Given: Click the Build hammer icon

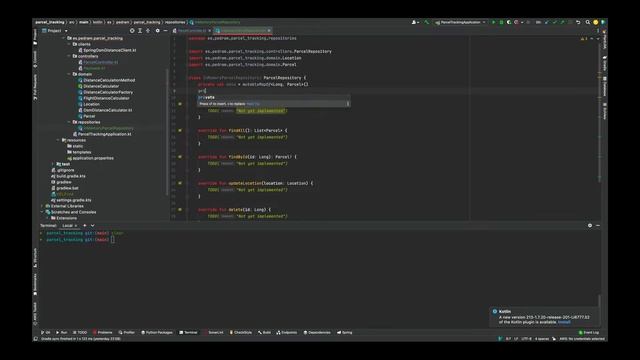Looking at the screenshot, I should 427,22.
